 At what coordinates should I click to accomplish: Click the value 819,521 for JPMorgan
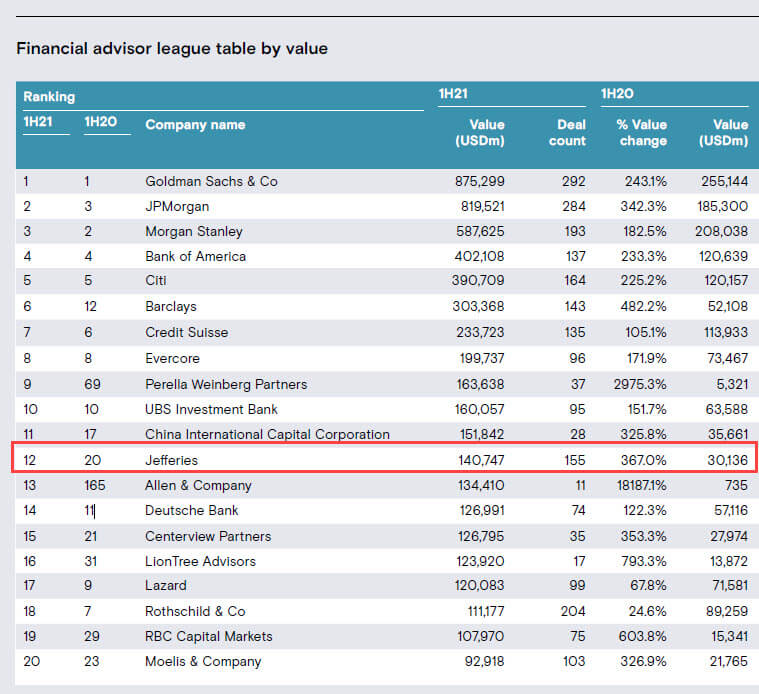tap(483, 207)
